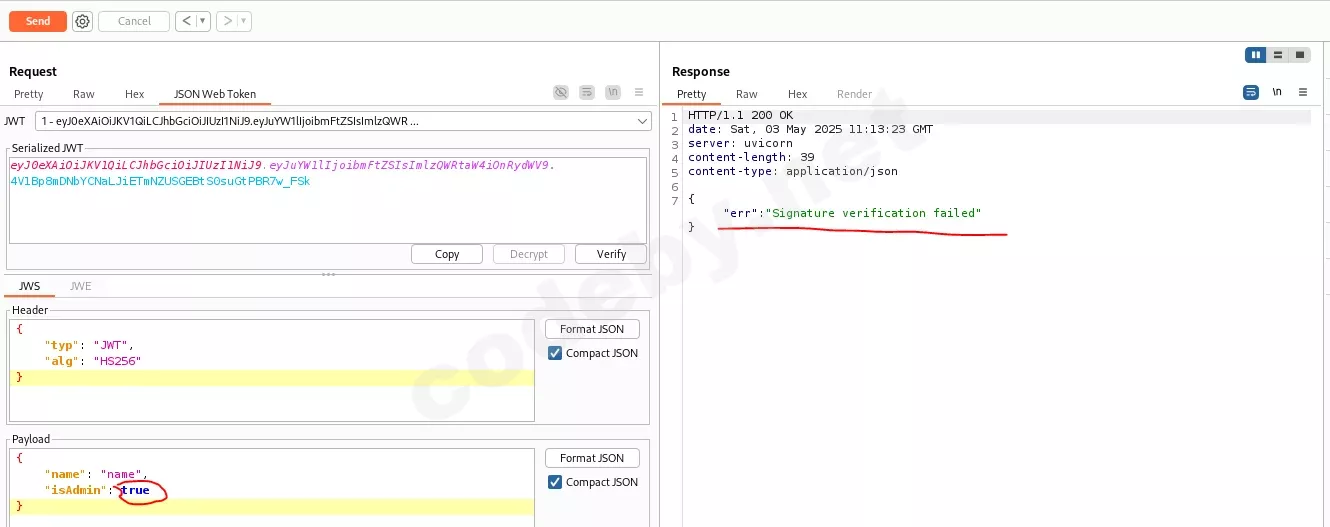This screenshot has width=1330, height=527.
Task: Open Request panel hamburger menu
Action: point(639,92)
